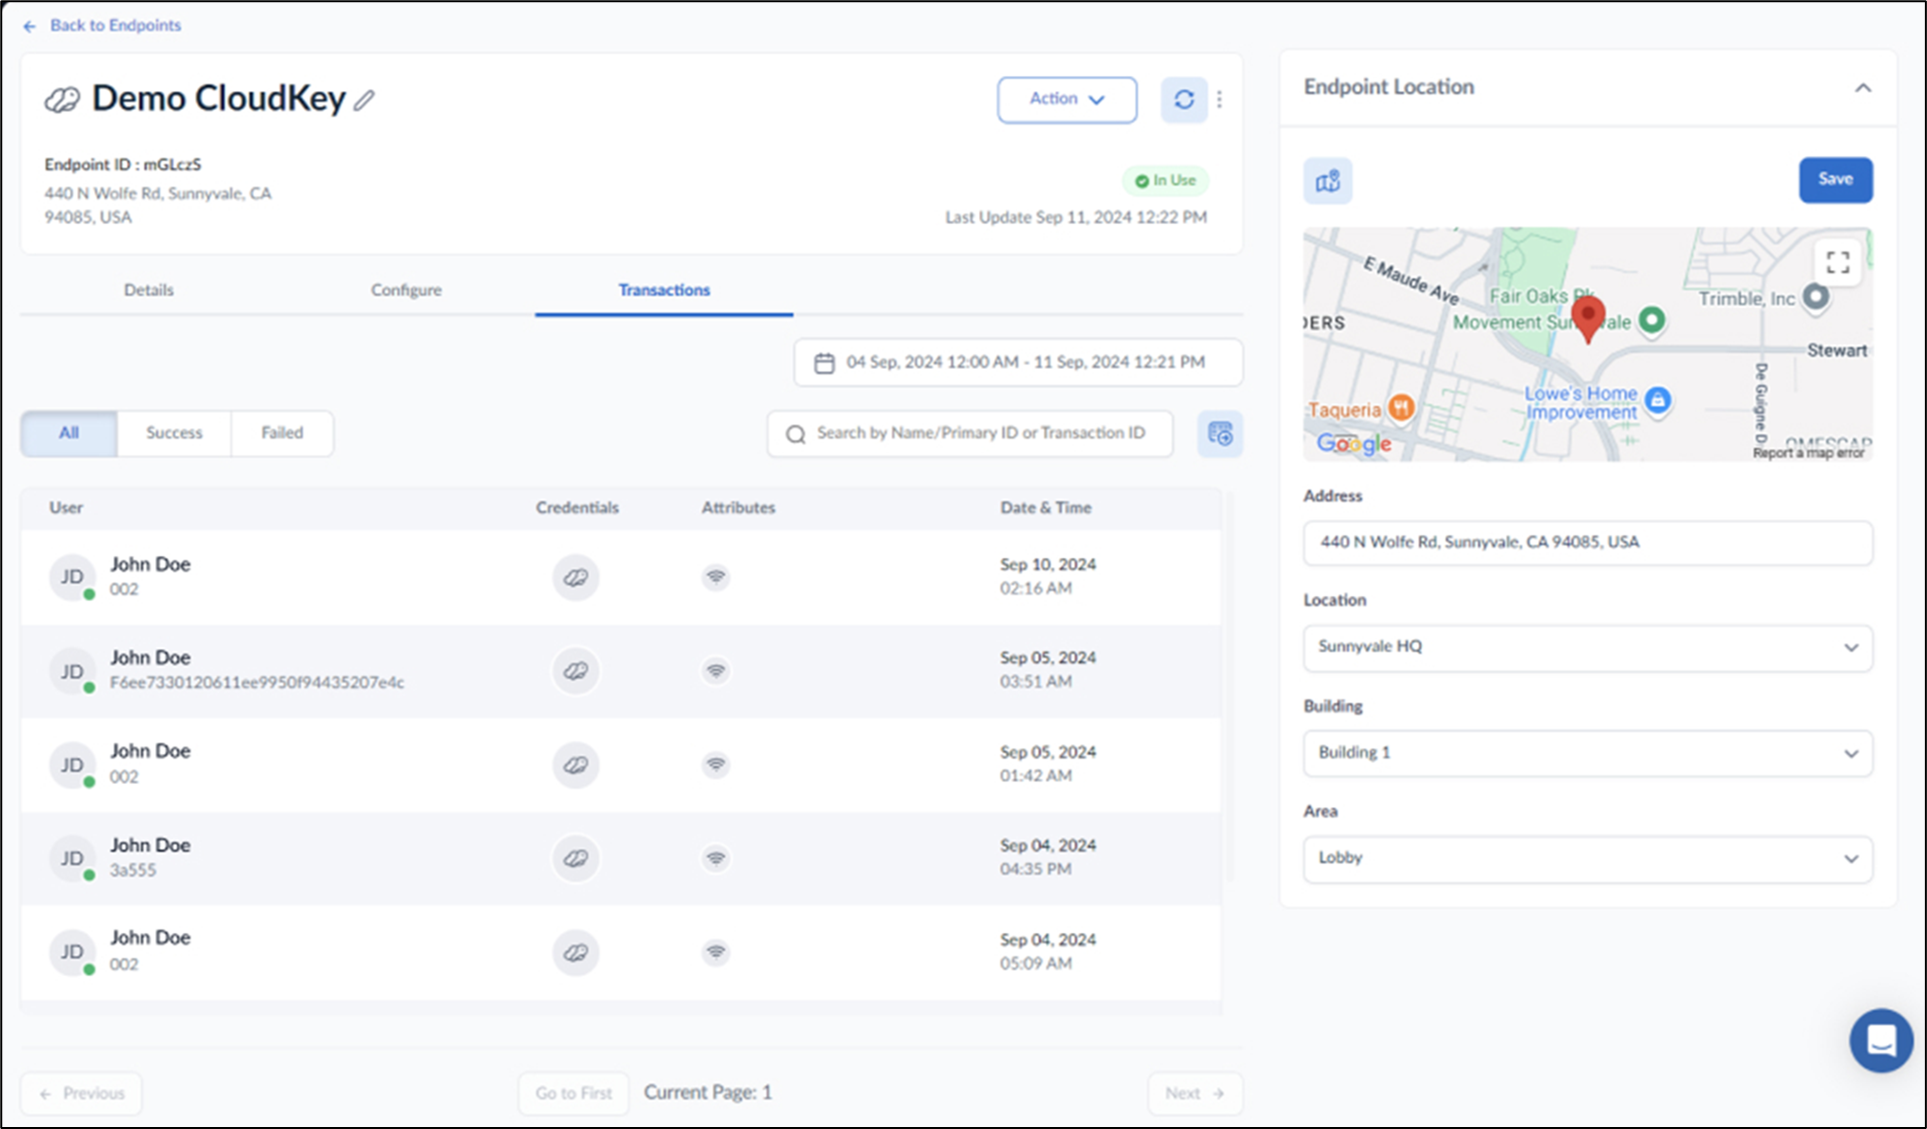The width and height of the screenshot is (1927, 1129).
Task: Click the credential icon for 03:51 AM transaction
Action: (576, 671)
